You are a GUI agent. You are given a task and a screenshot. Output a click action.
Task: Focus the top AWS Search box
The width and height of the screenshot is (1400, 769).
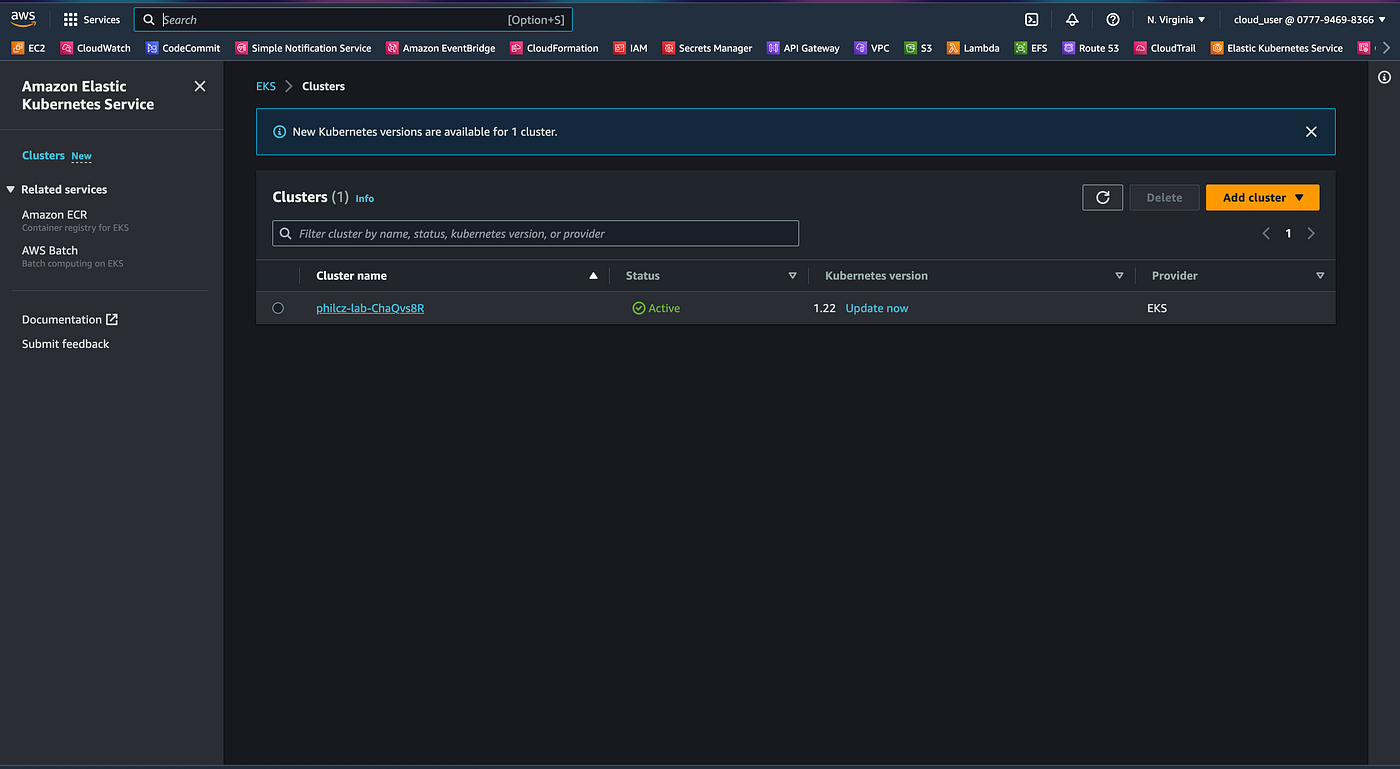click(354, 19)
